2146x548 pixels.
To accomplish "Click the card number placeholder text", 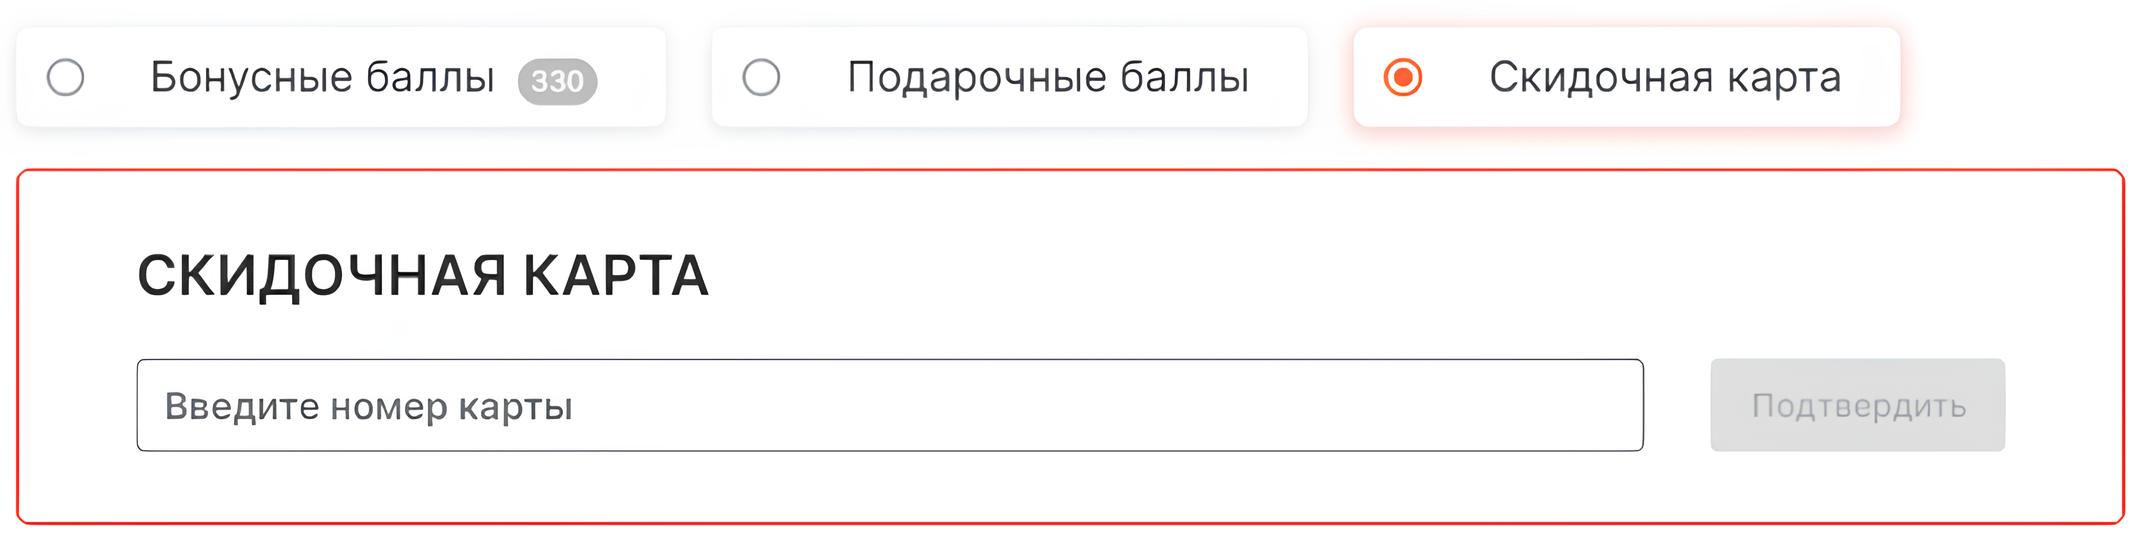I will click(369, 406).
